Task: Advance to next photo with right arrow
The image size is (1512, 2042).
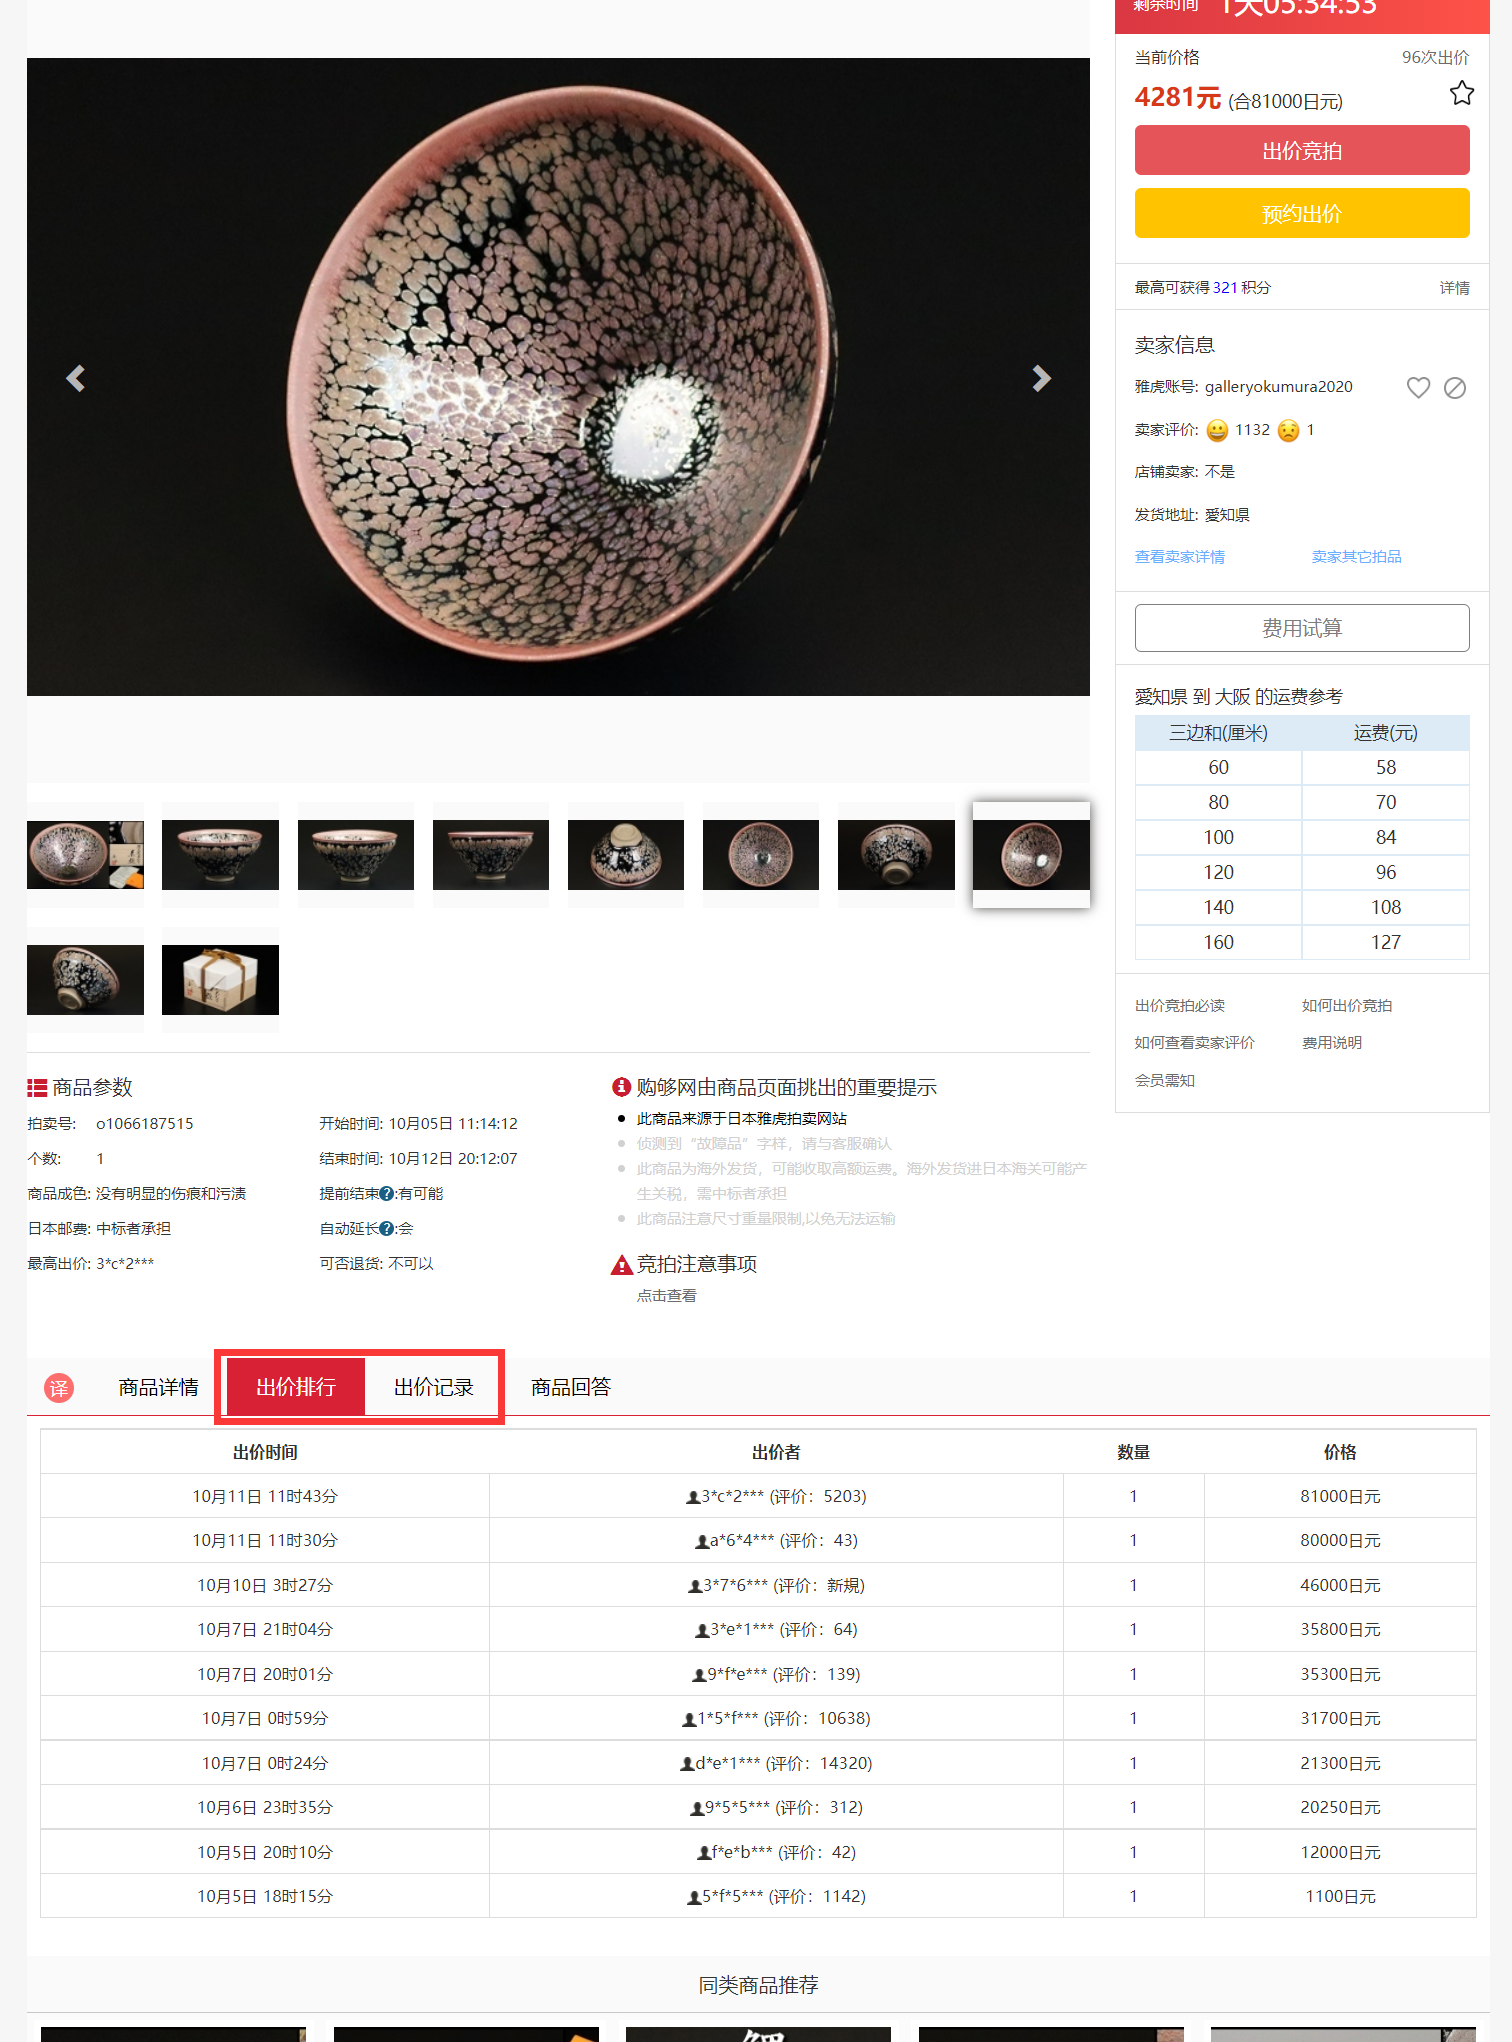Action: (x=1041, y=378)
